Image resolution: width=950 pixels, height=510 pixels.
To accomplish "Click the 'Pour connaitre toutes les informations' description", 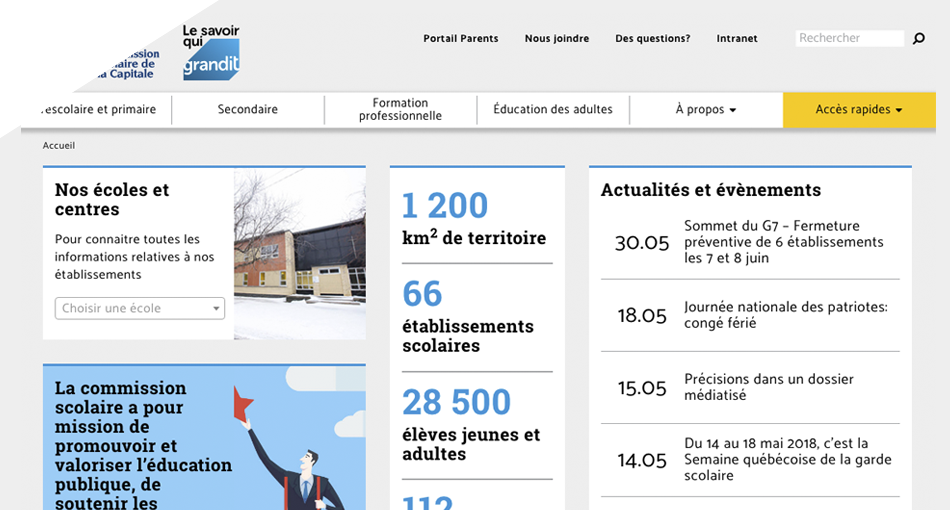I will tap(135, 257).
